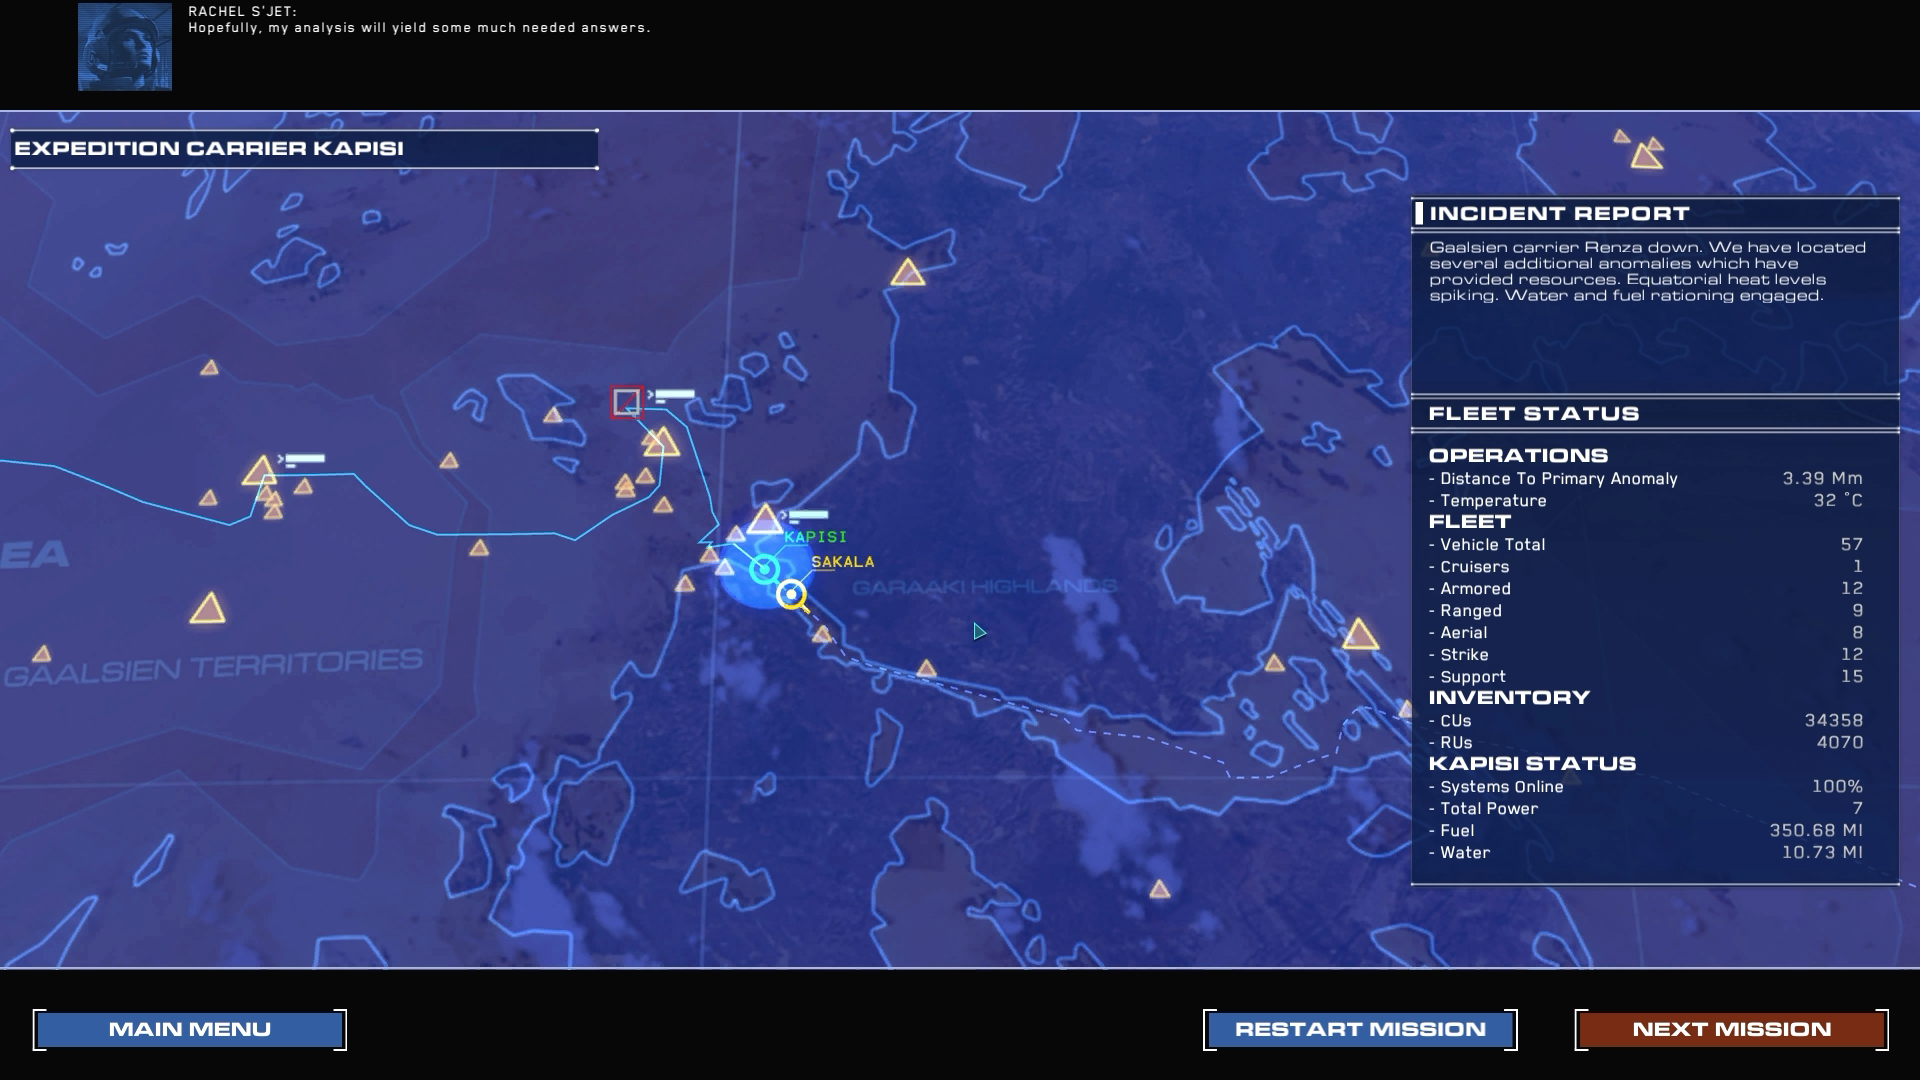Select the yellow Sakala carrier marker
Screen dimensions: 1920x1080
(792, 594)
